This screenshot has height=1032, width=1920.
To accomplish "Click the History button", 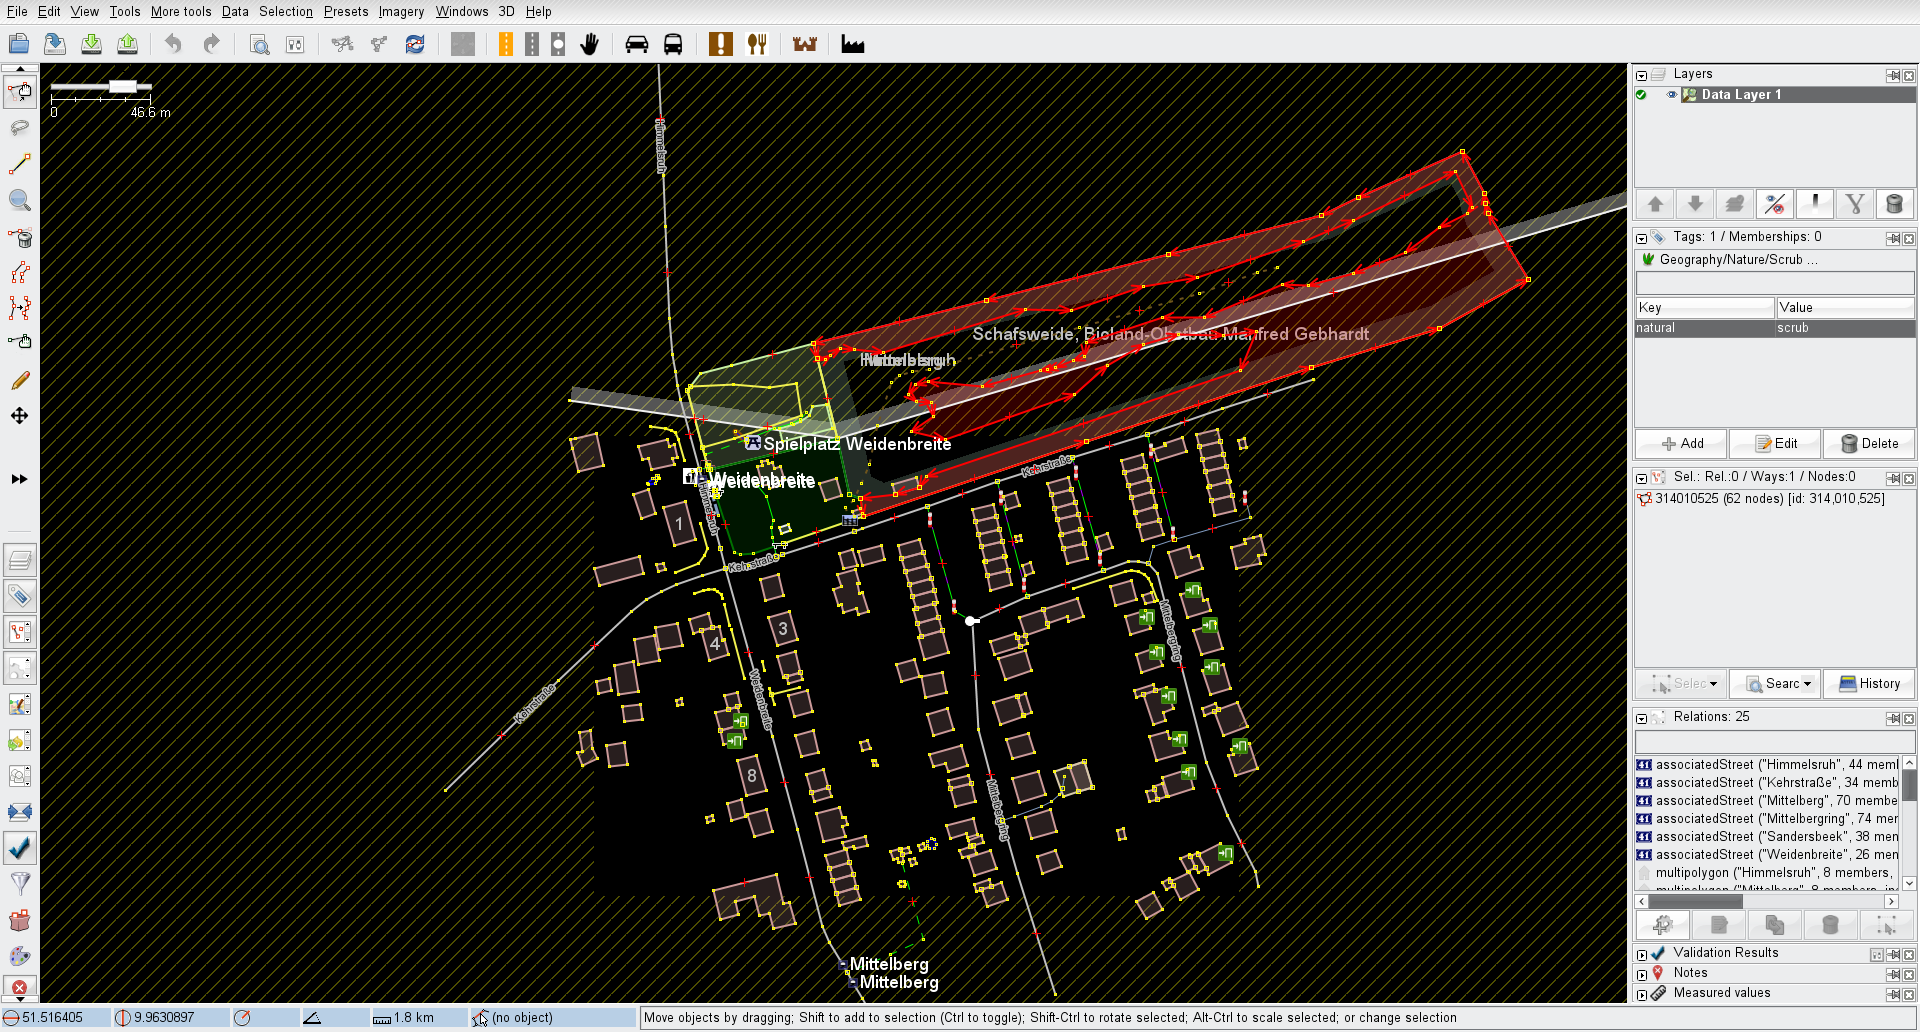I will click(1869, 684).
